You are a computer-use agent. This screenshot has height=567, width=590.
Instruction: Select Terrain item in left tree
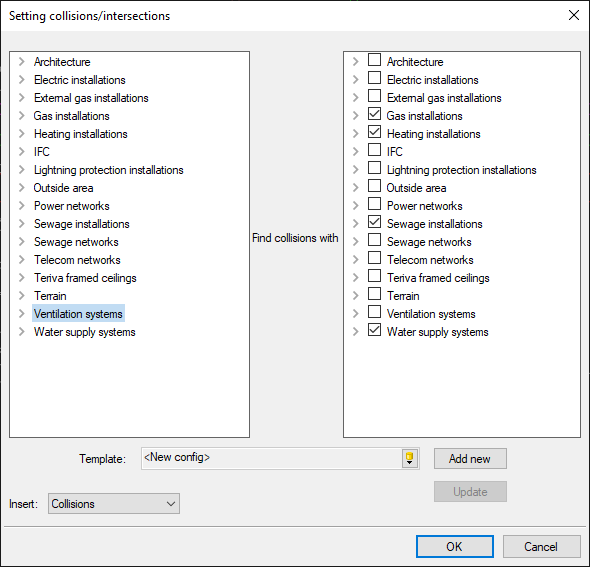coord(50,296)
